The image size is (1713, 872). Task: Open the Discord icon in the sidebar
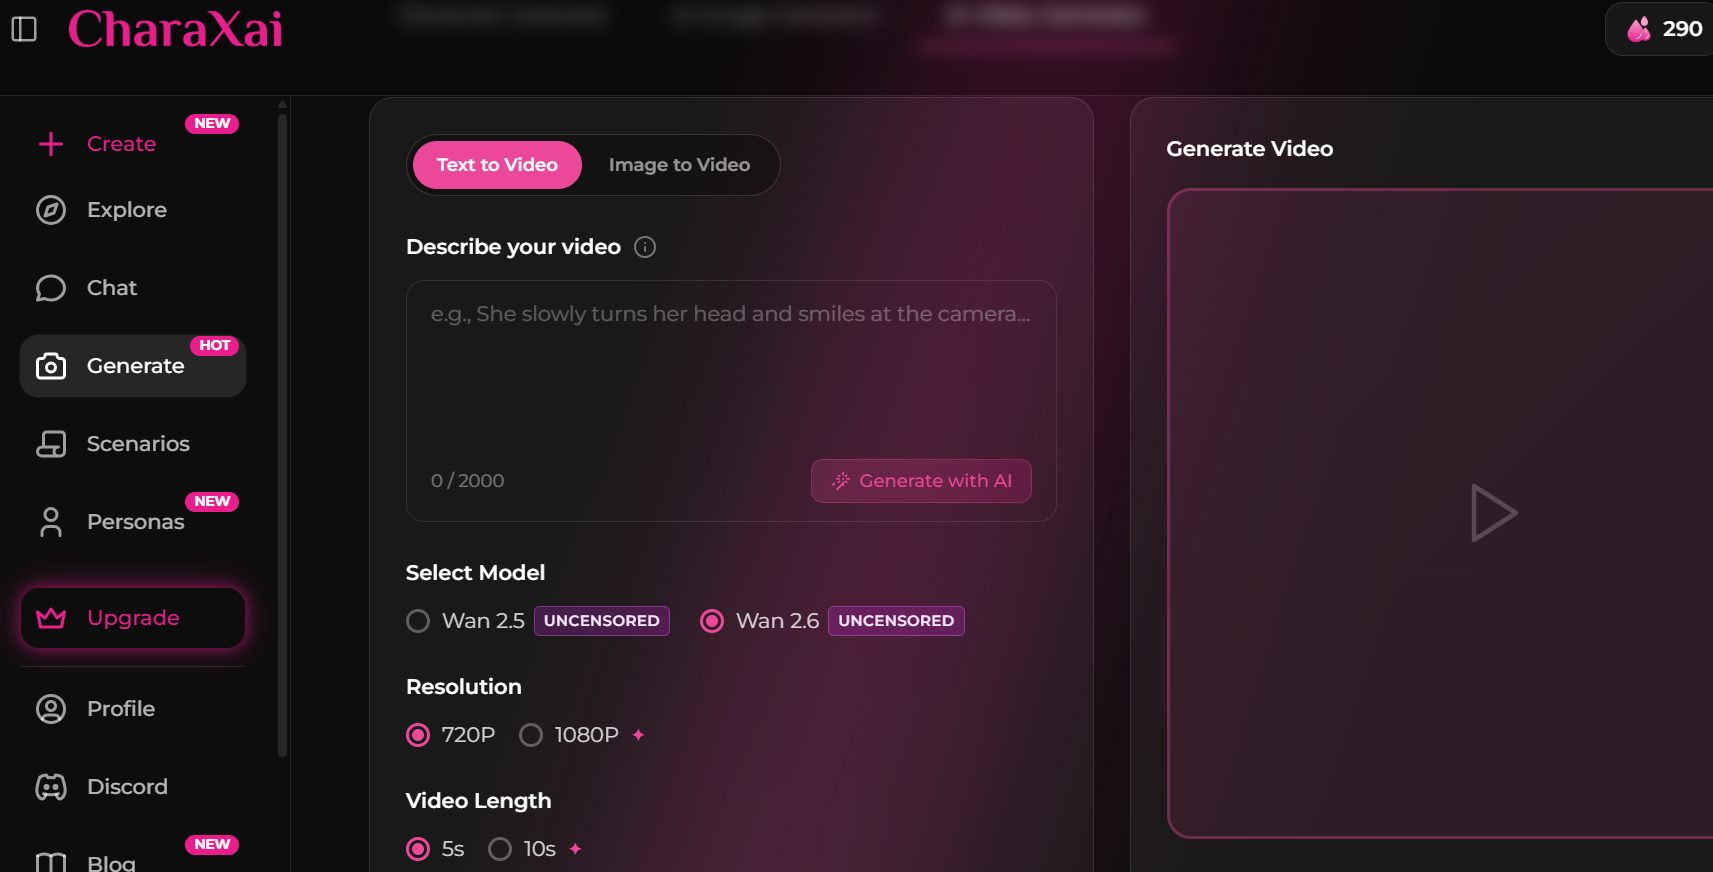pos(51,787)
